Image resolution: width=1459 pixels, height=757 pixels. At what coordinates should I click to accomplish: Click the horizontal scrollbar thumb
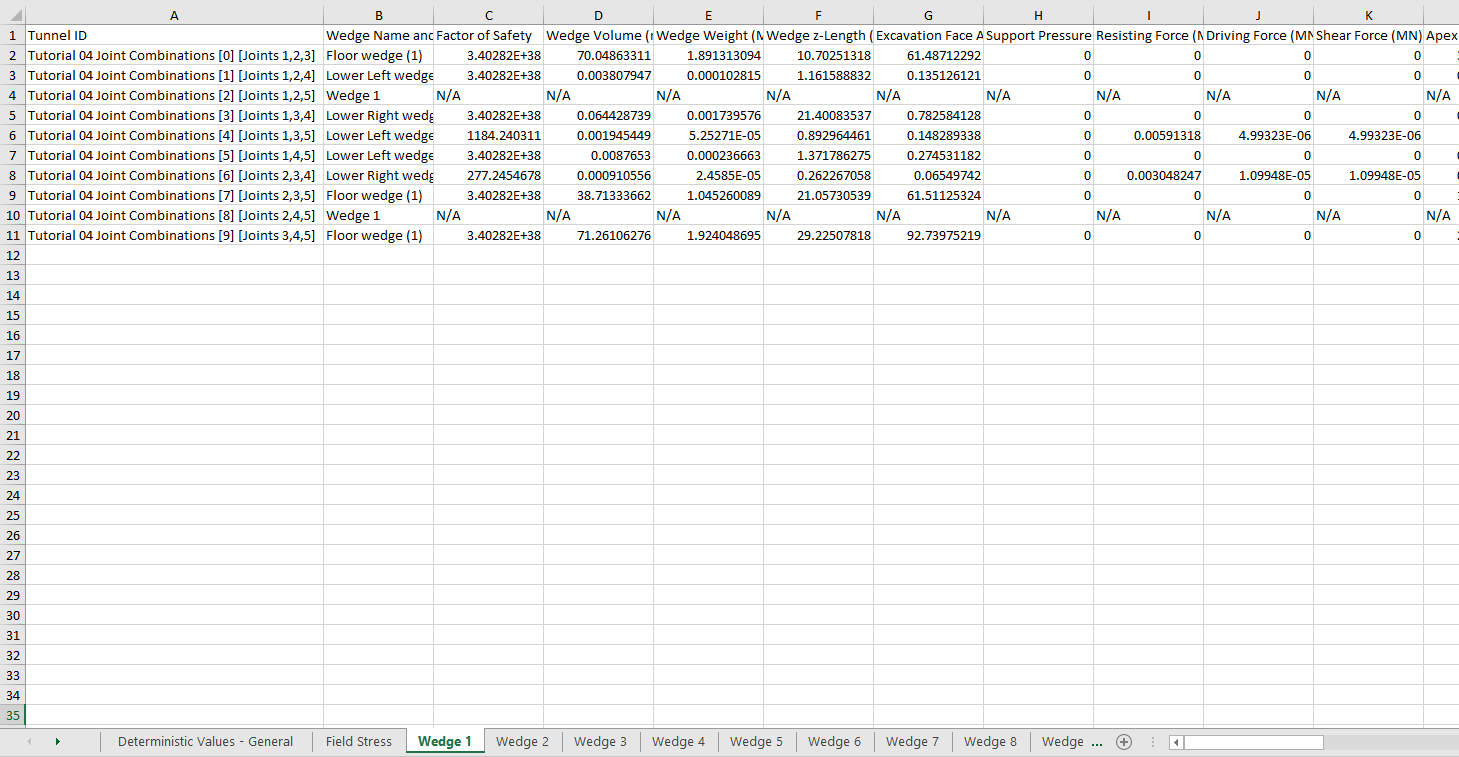tap(1253, 742)
